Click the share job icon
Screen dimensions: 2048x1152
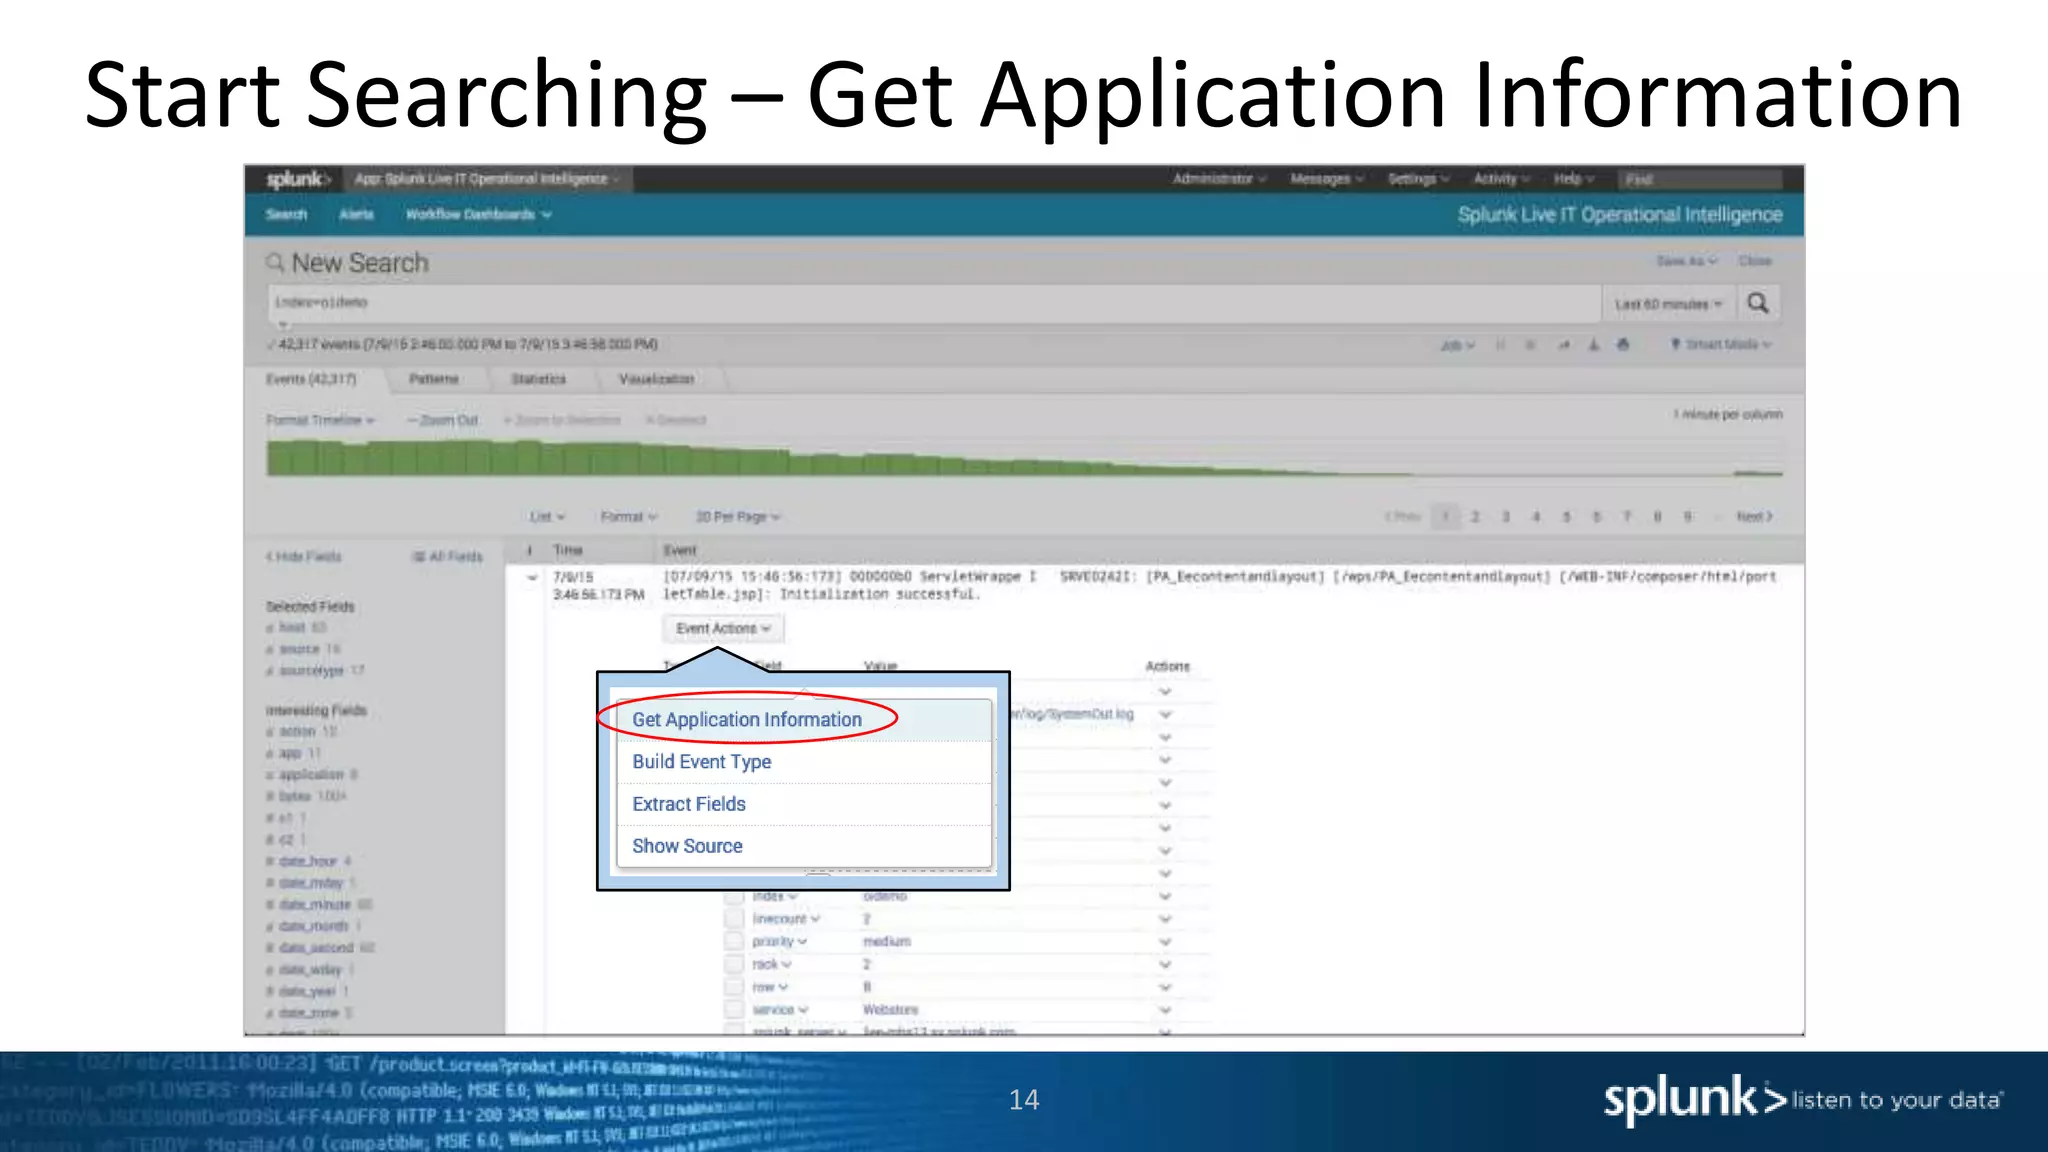click(x=1563, y=345)
